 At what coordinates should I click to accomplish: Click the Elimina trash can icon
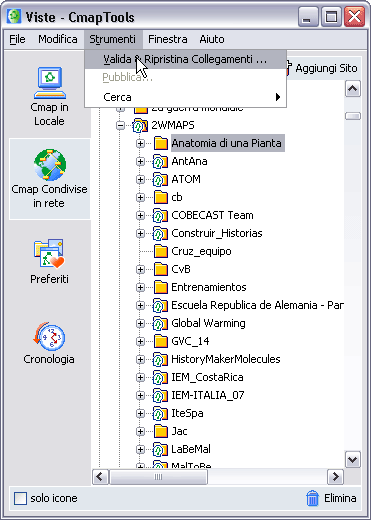[313, 498]
